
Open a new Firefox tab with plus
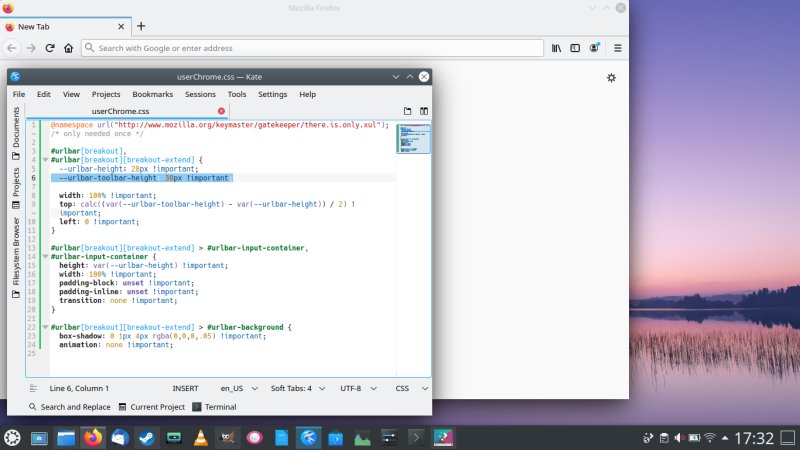click(x=141, y=26)
